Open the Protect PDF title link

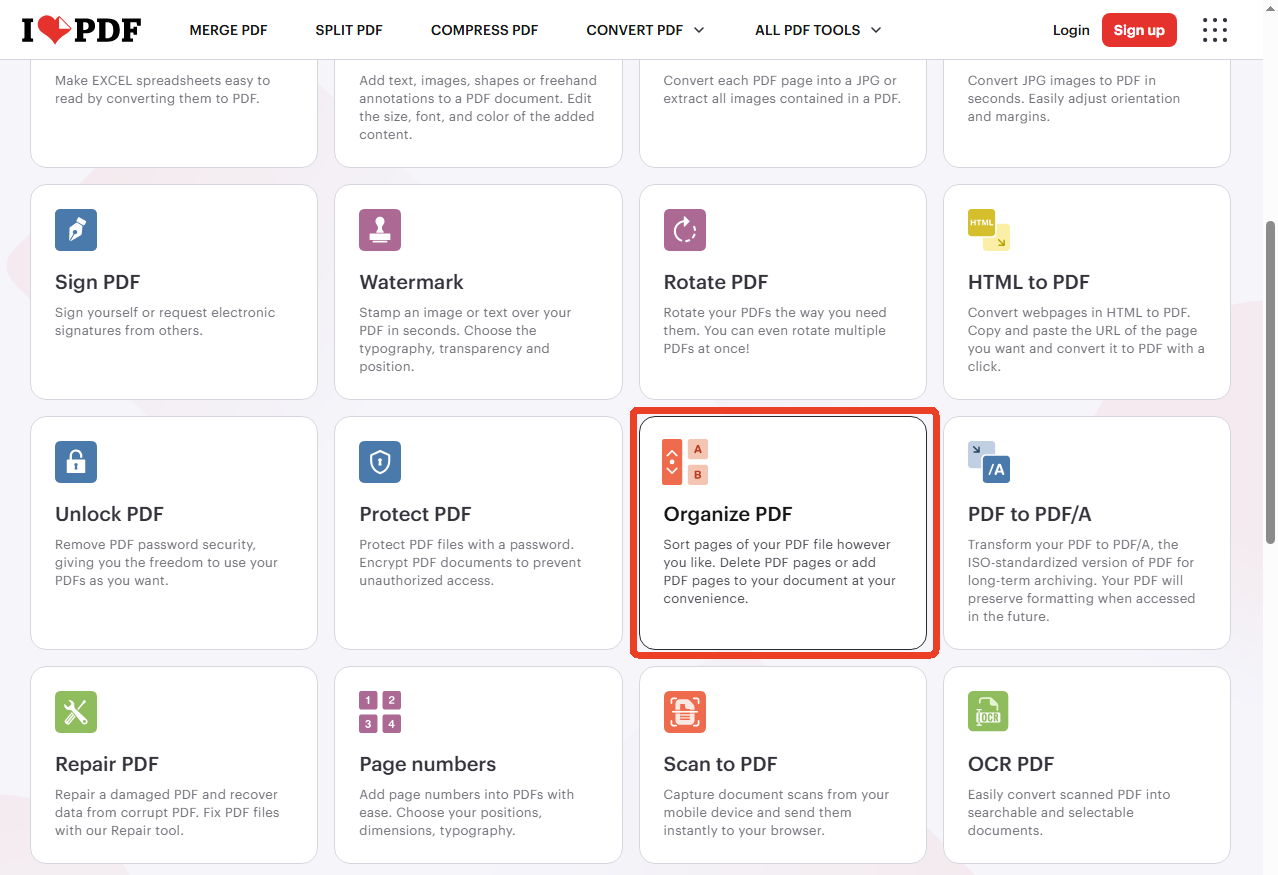[415, 514]
